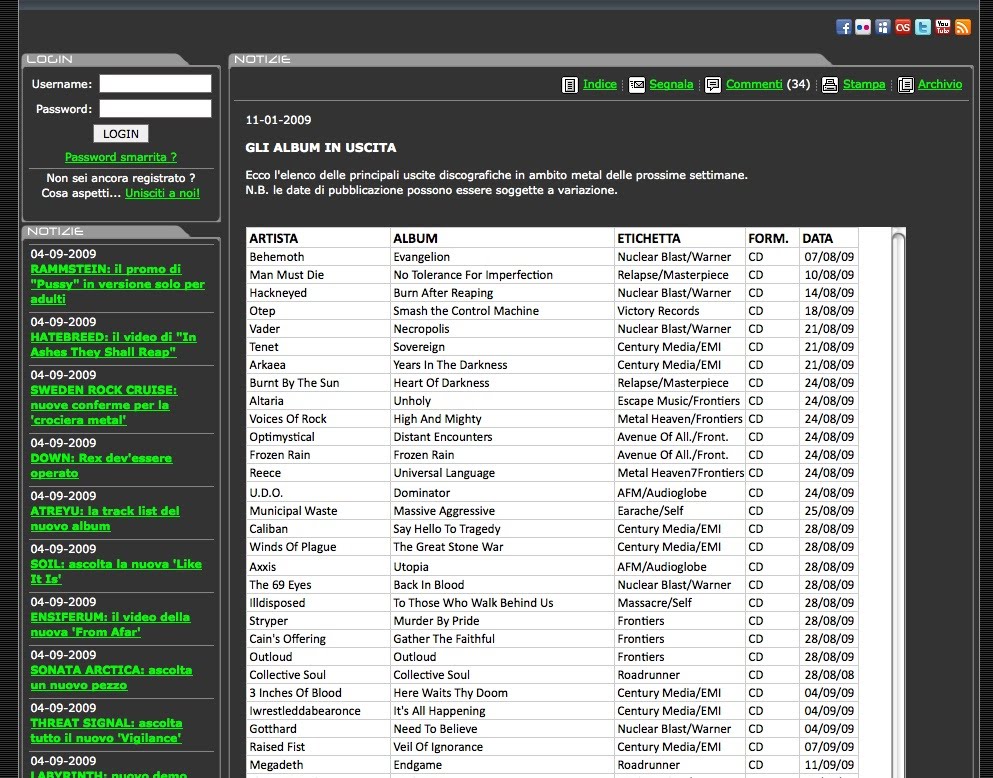Click the FORM. column header

[773, 238]
